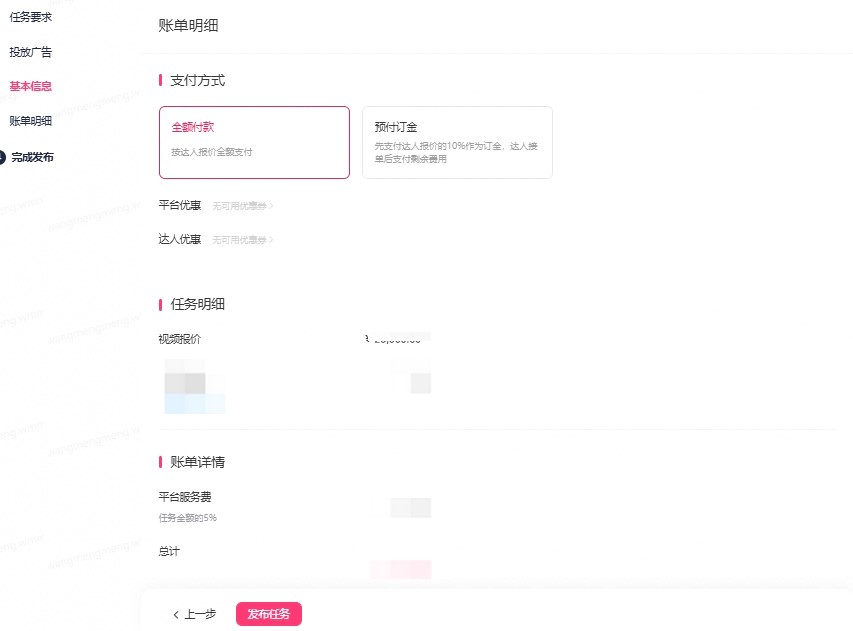This screenshot has height=631, width=853.
Task: Click the back chevron beside 上一步
Action: [176, 615]
